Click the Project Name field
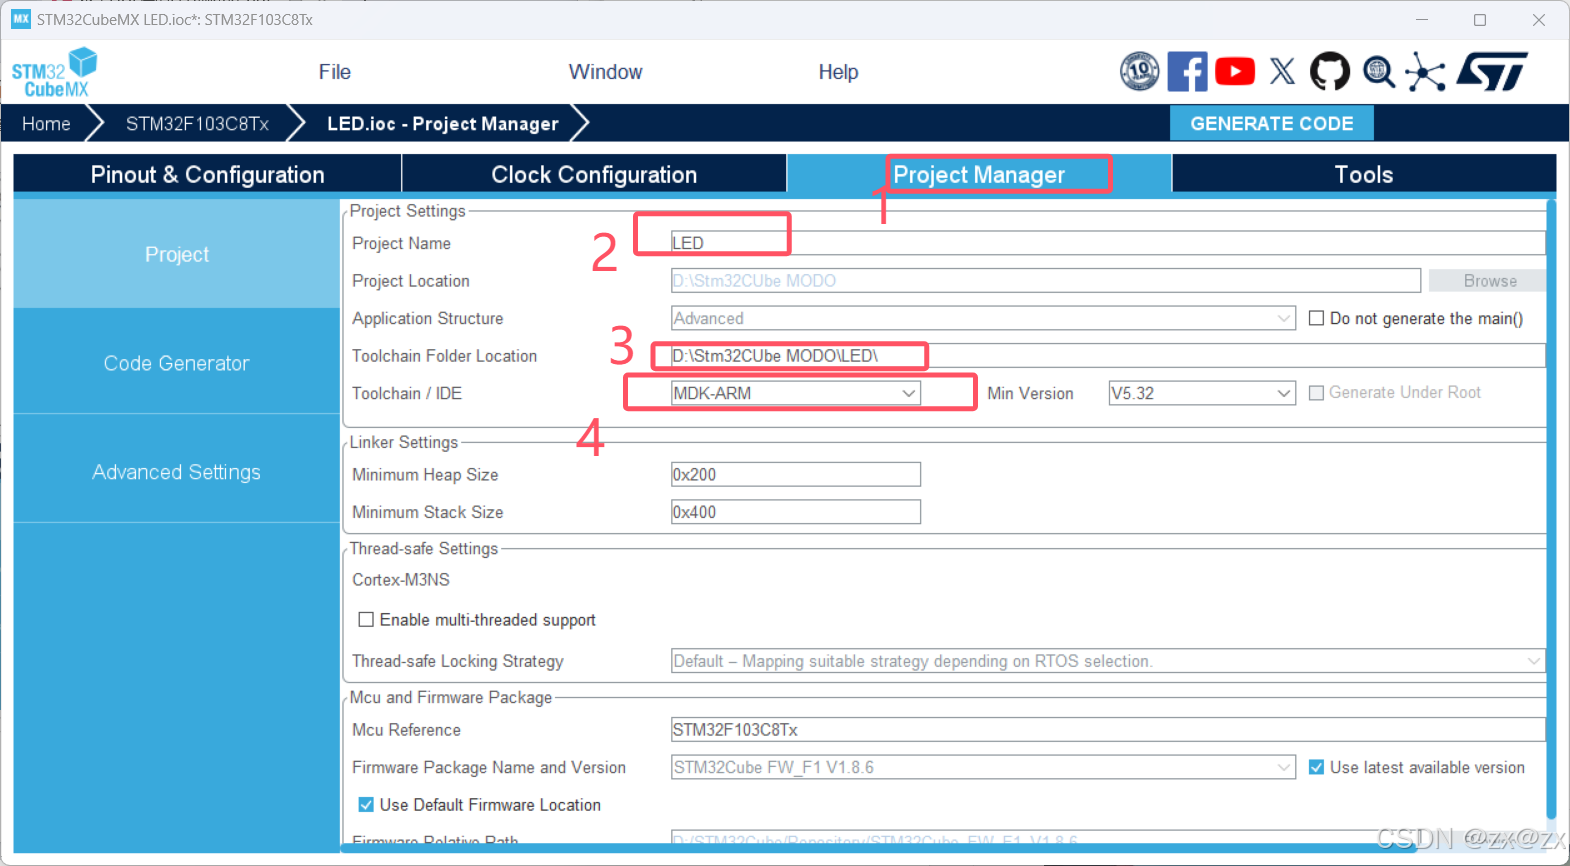 click(x=1108, y=243)
